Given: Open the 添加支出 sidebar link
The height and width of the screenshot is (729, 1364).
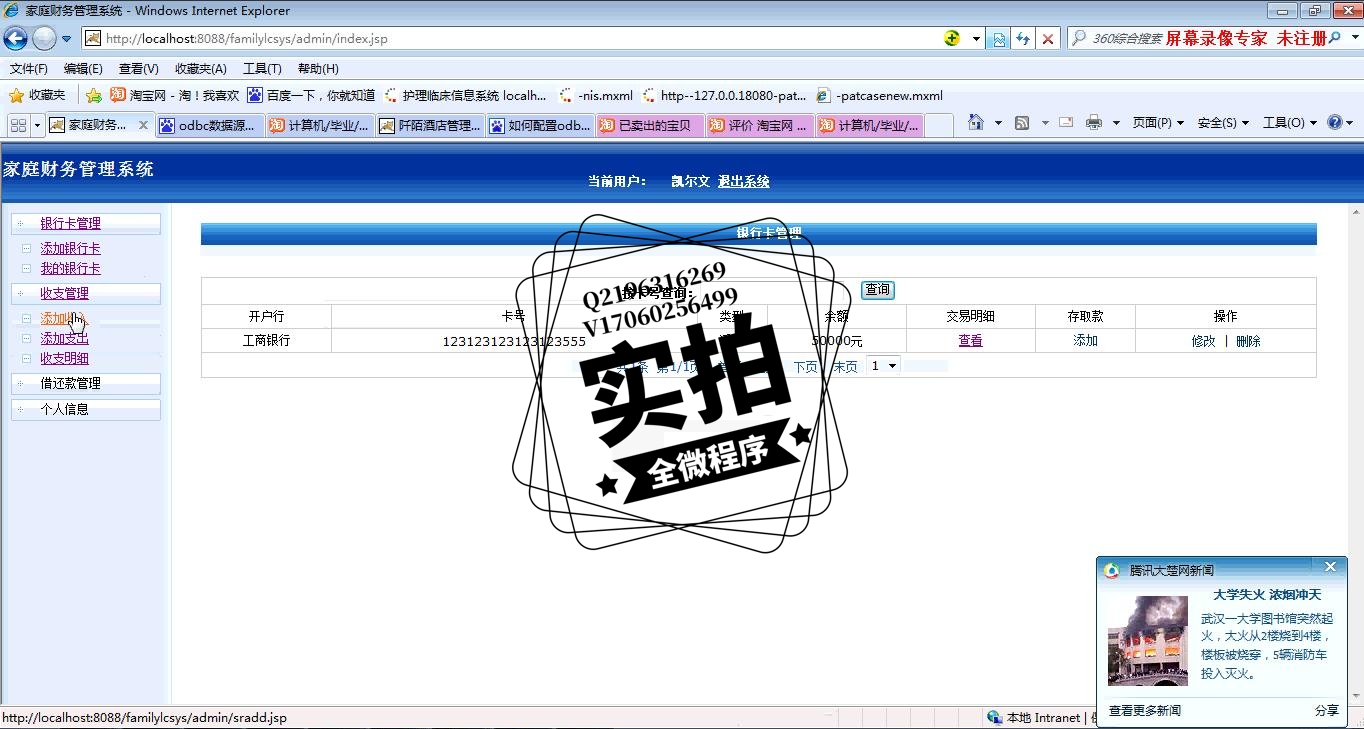Looking at the screenshot, I should (x=64, y=338).
